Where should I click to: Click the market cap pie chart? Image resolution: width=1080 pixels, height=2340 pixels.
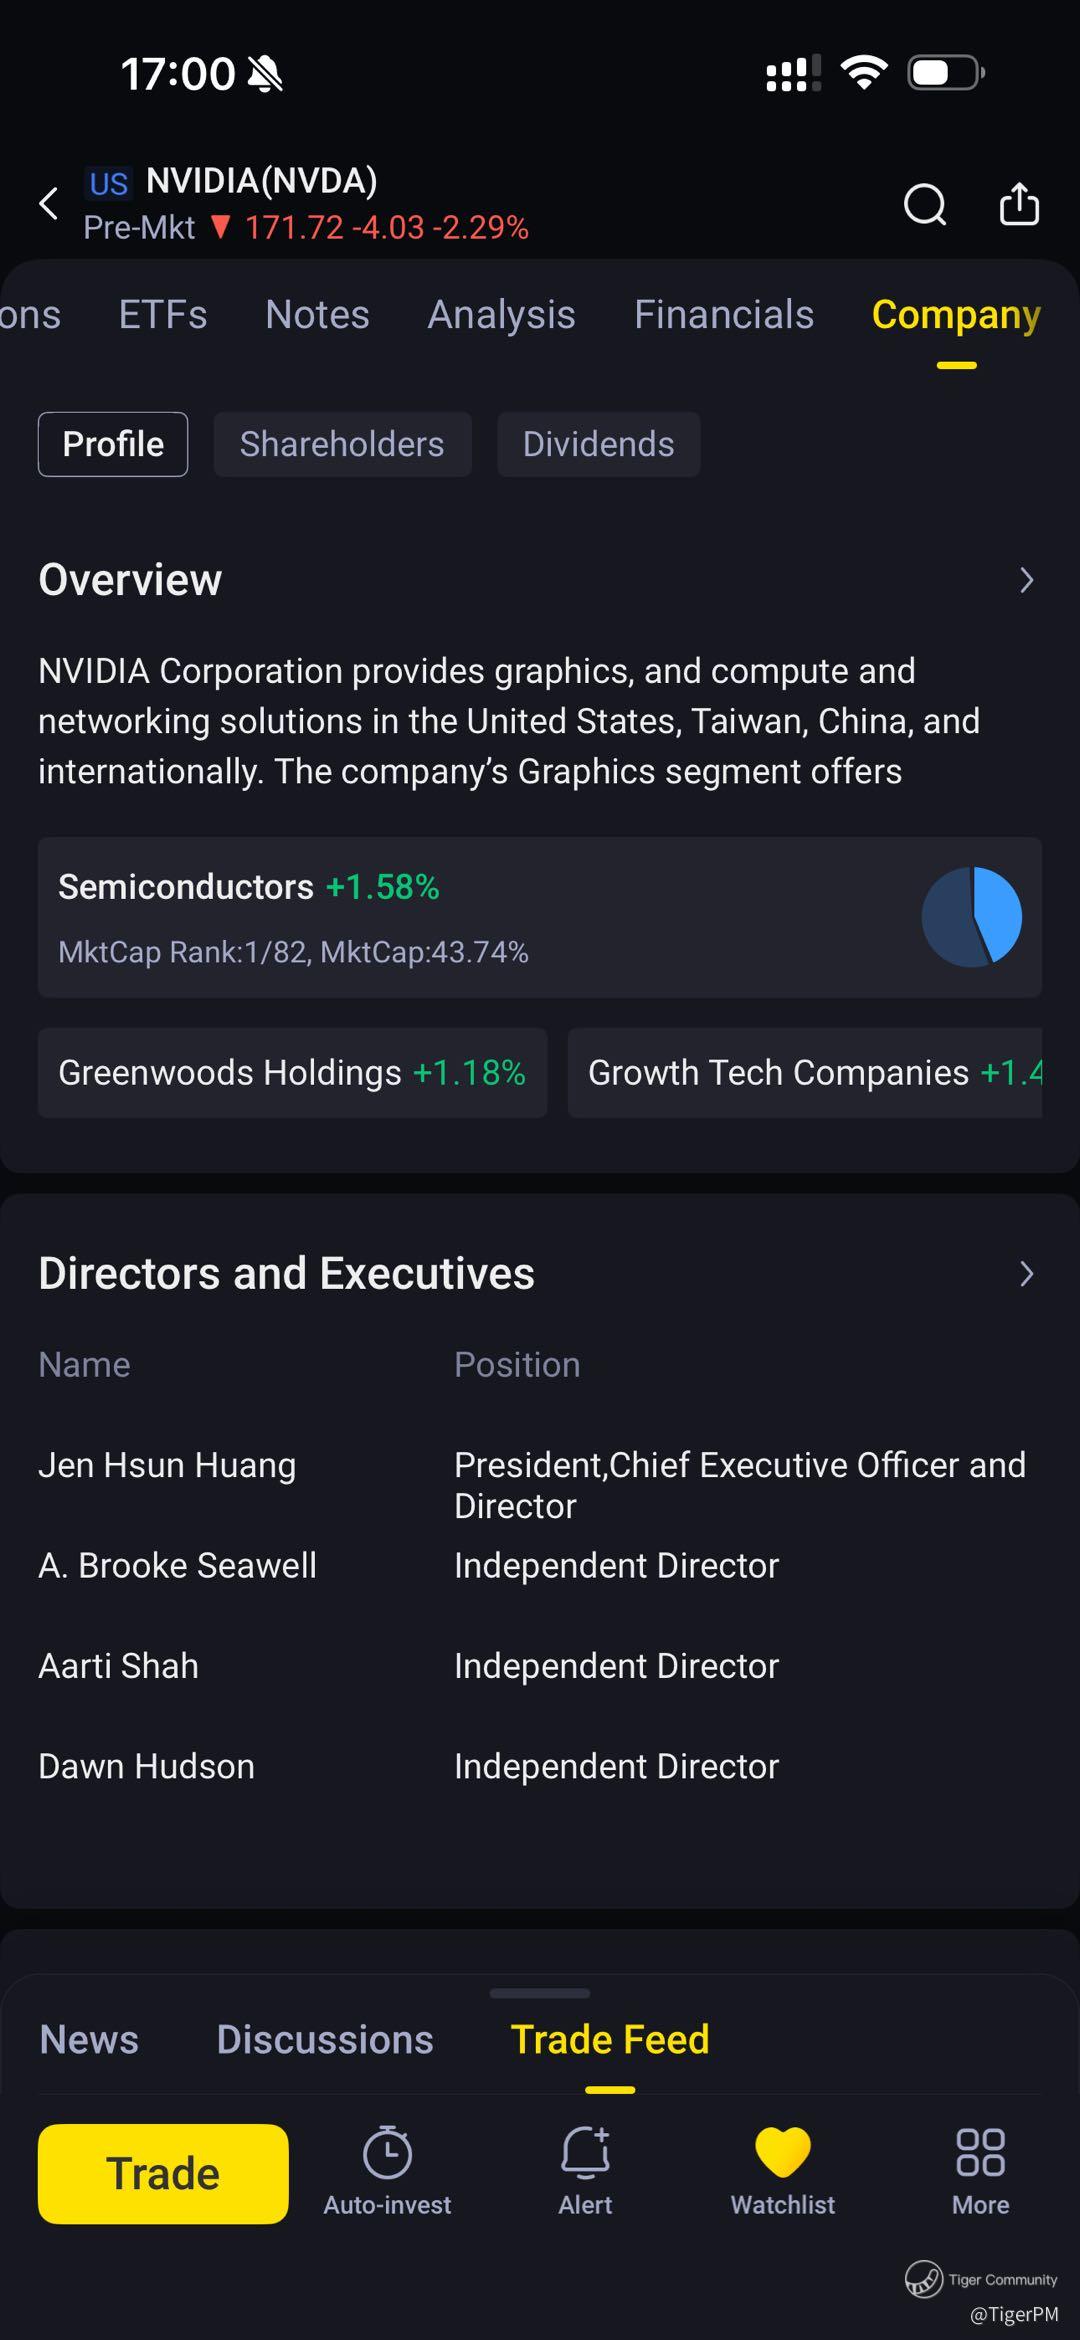coord(971,917)
